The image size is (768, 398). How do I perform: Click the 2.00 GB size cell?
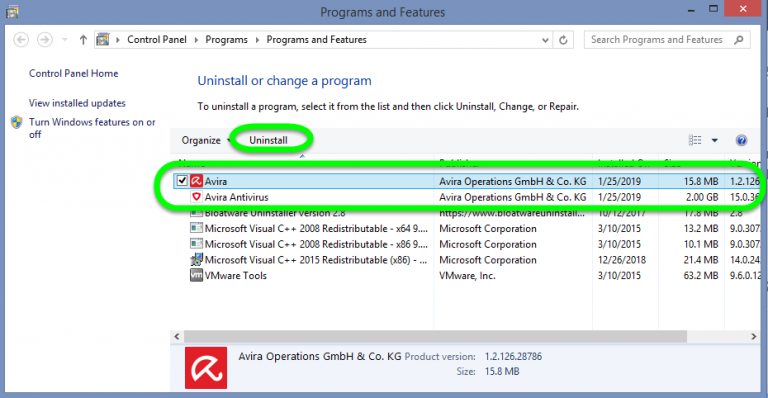(702, 197)
